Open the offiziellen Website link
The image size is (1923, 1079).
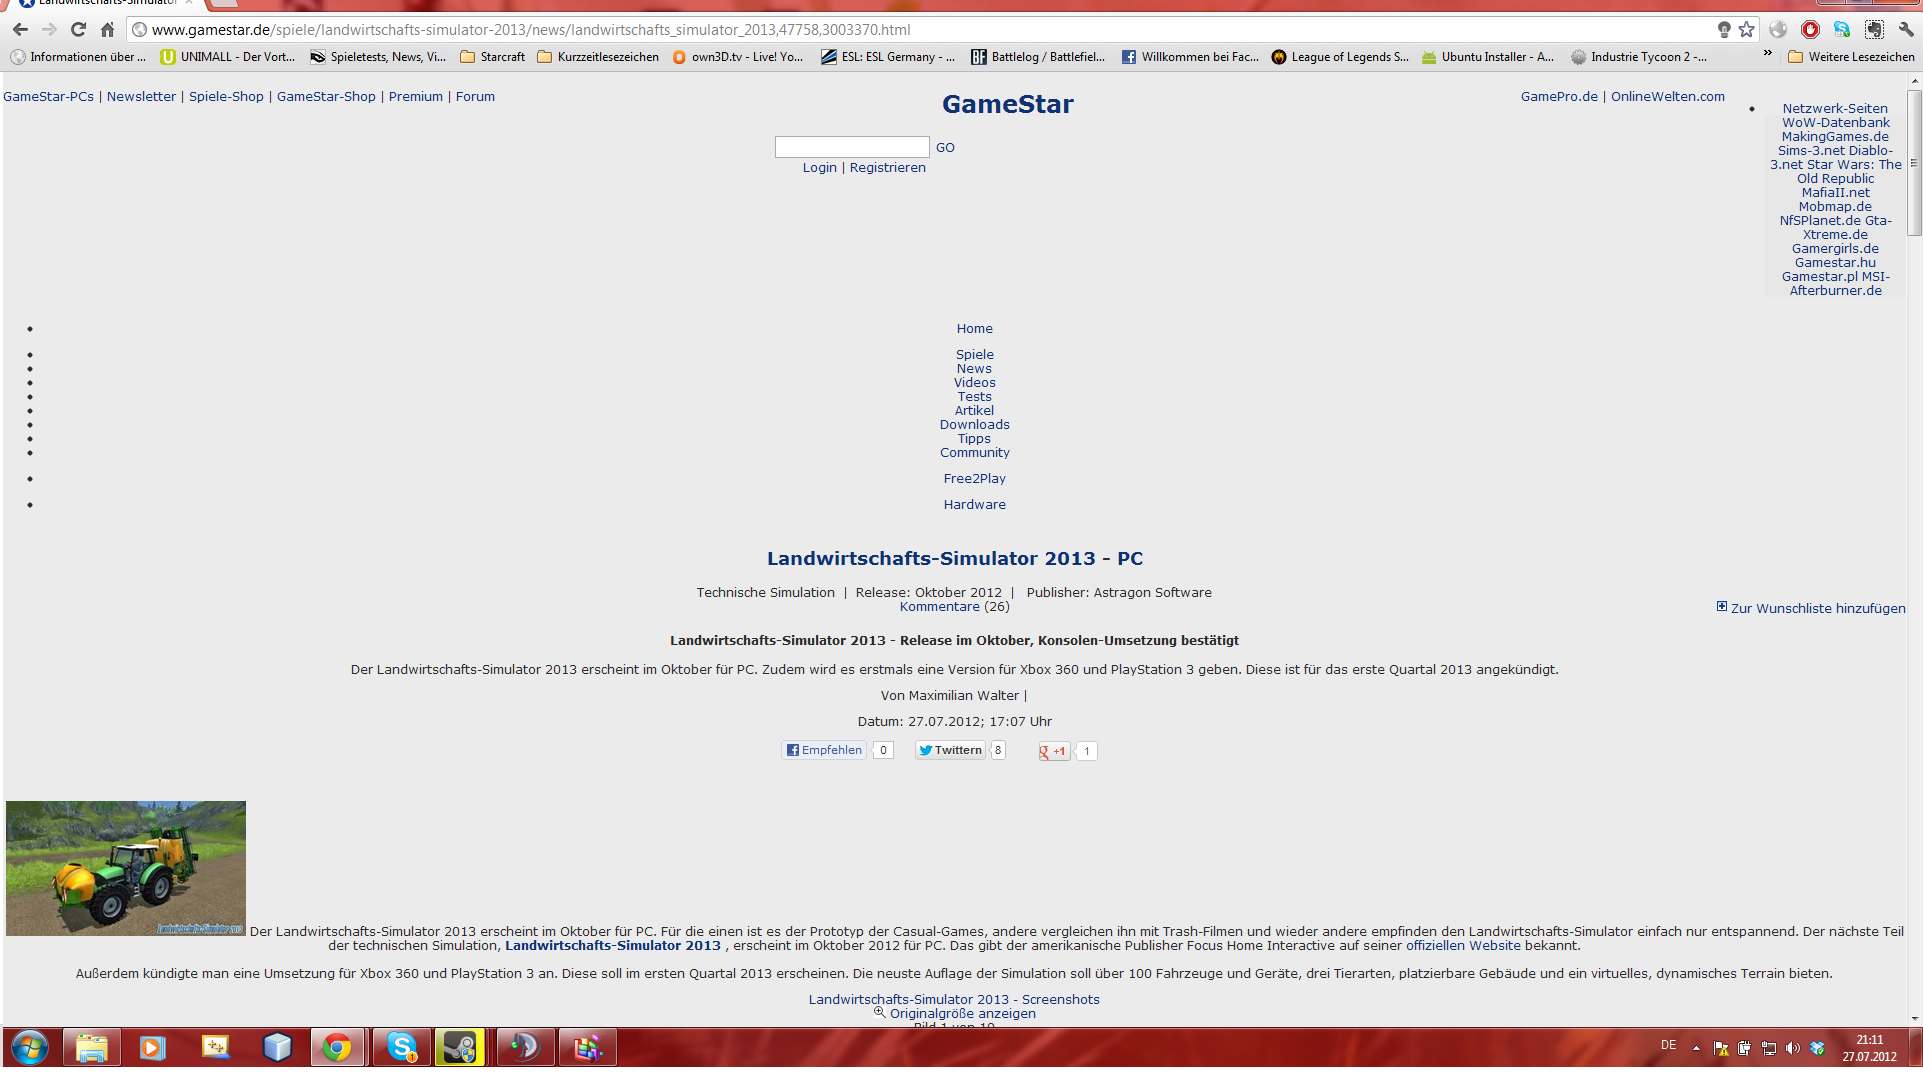1463,946
